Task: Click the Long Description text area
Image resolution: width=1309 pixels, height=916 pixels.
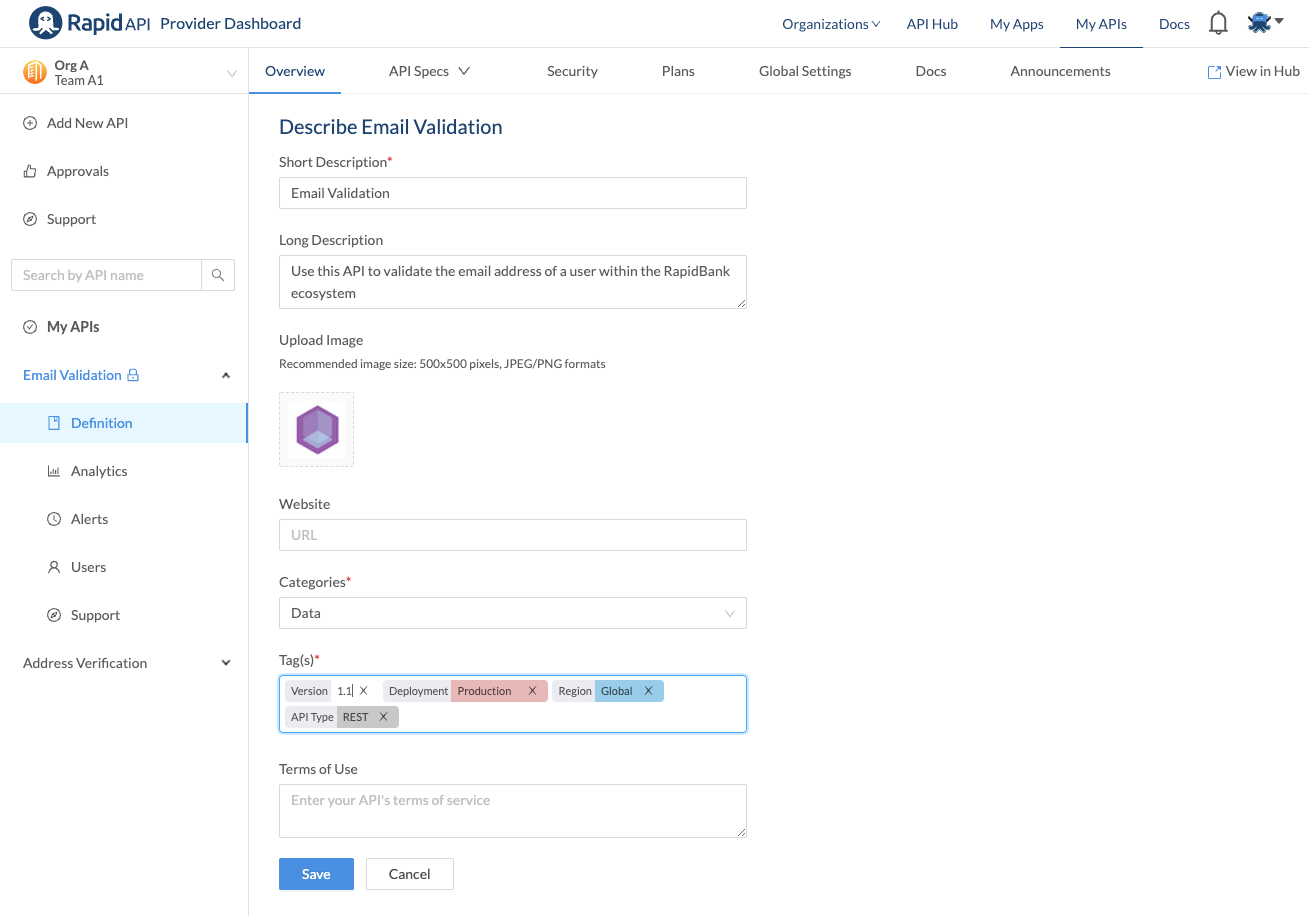Action: (x=513, y=282)
